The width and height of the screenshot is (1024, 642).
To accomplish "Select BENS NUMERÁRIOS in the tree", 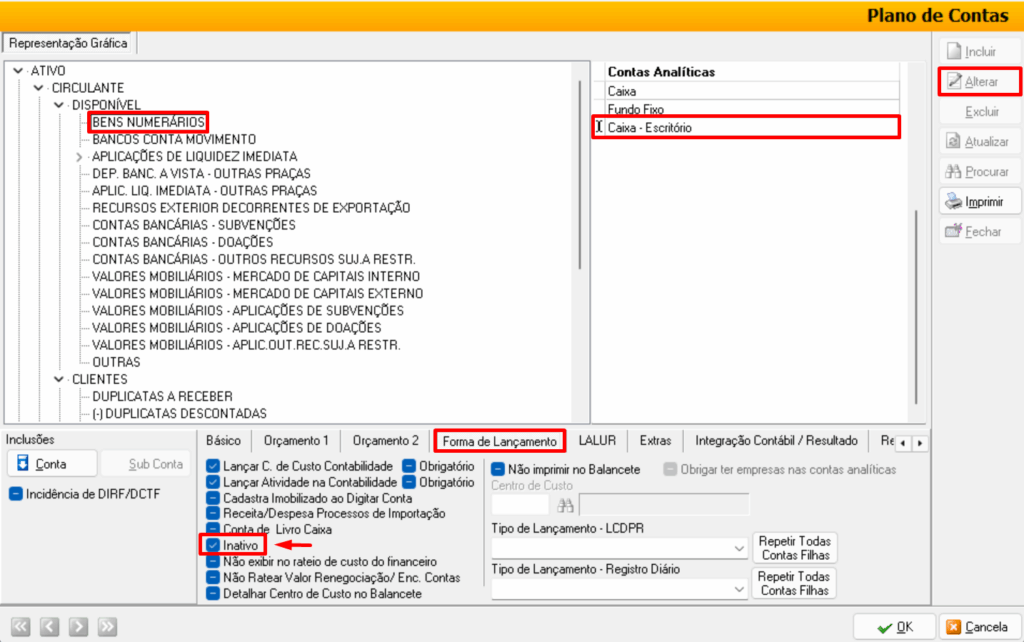I will pyautogui.click(x=148, y=122).
